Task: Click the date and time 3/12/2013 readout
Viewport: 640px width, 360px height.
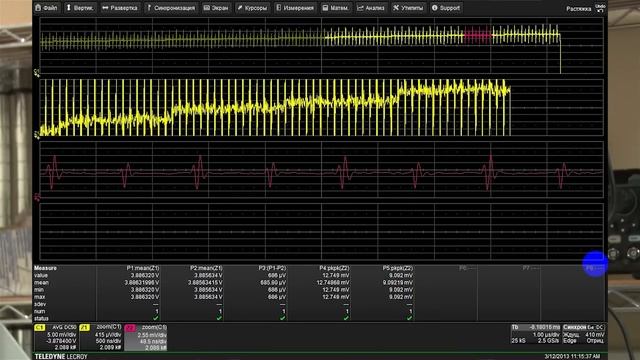Action: click(572, 356)
